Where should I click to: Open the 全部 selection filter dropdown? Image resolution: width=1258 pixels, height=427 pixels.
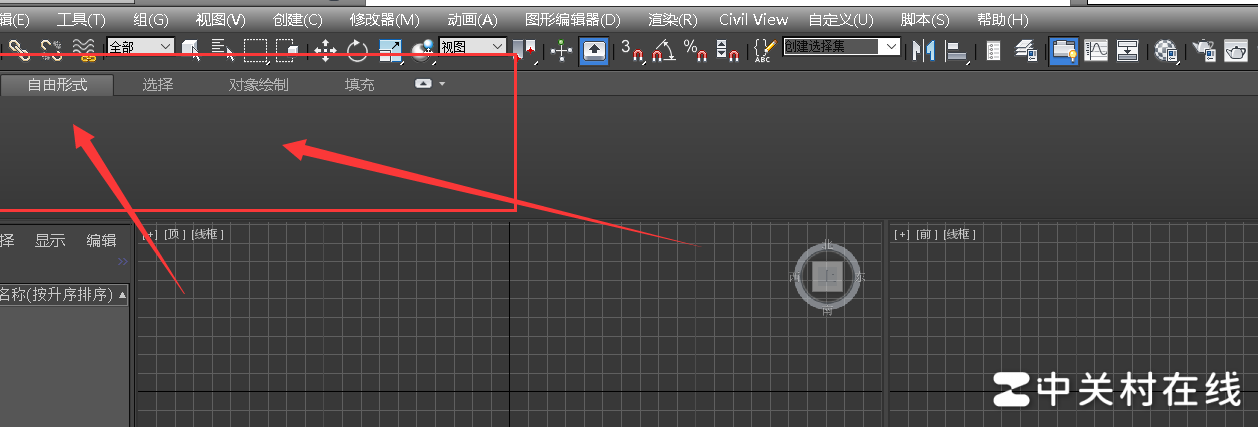pos(140,47)
